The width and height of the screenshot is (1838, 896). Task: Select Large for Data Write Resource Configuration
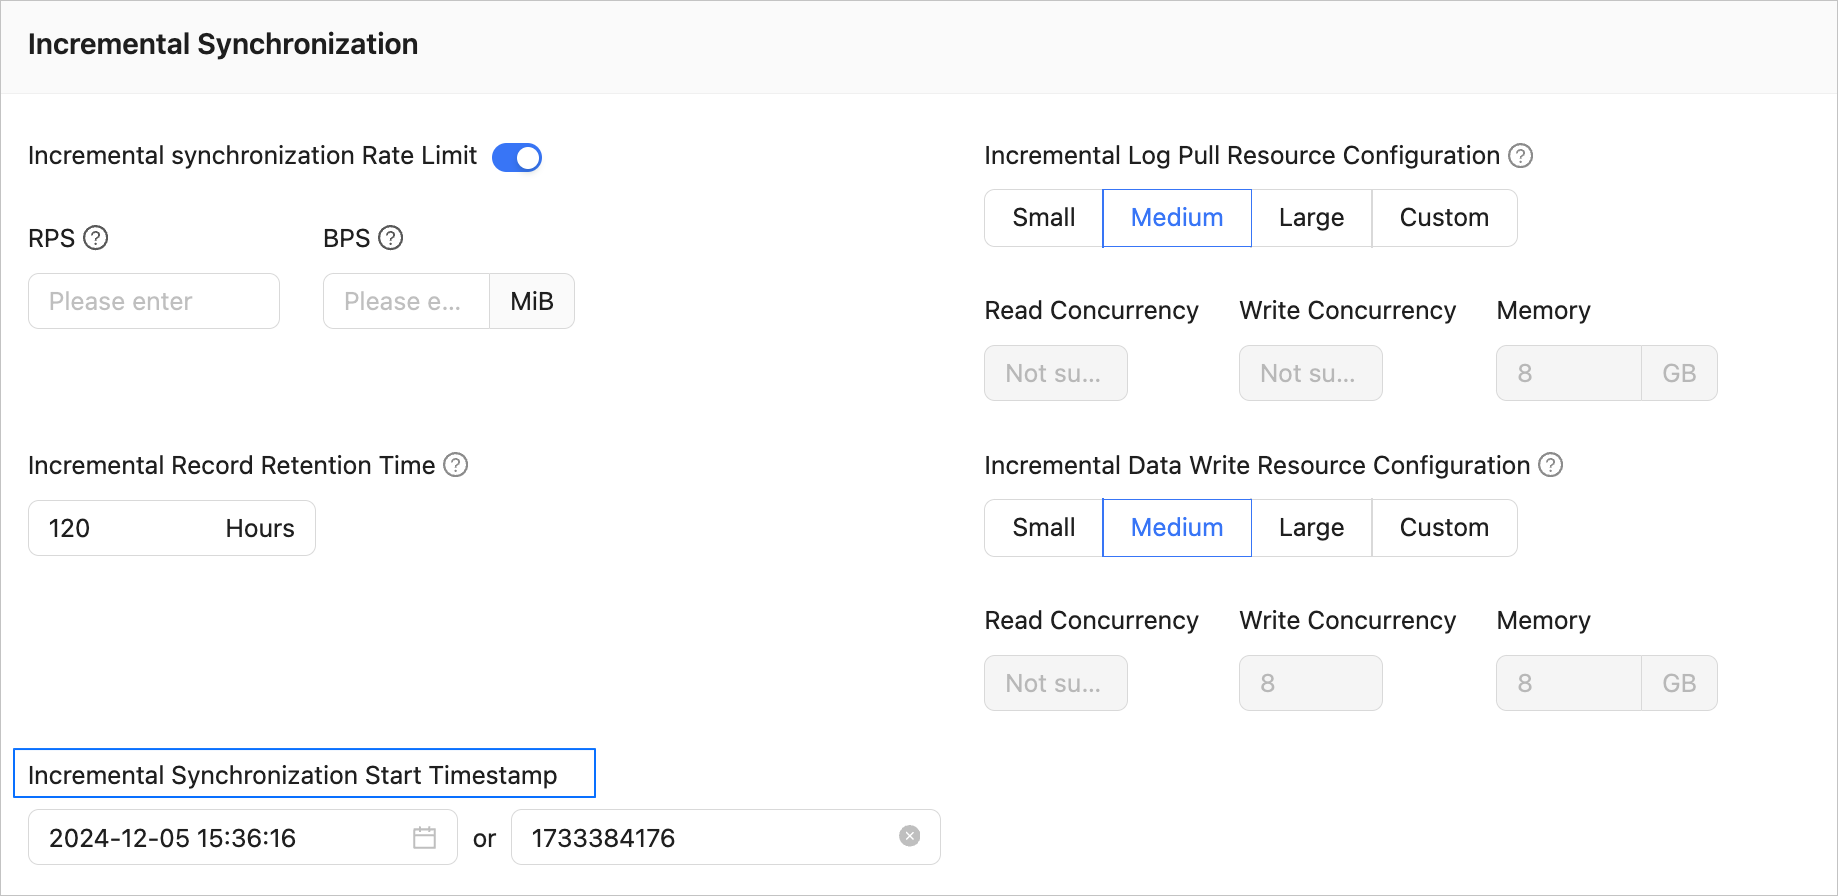(1310, 528)
